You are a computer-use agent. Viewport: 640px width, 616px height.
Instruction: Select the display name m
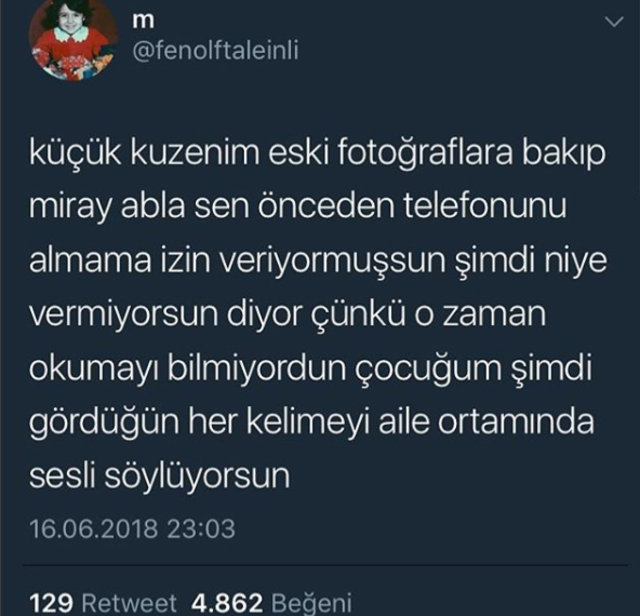pyautogui.click(x=143, y=22)
